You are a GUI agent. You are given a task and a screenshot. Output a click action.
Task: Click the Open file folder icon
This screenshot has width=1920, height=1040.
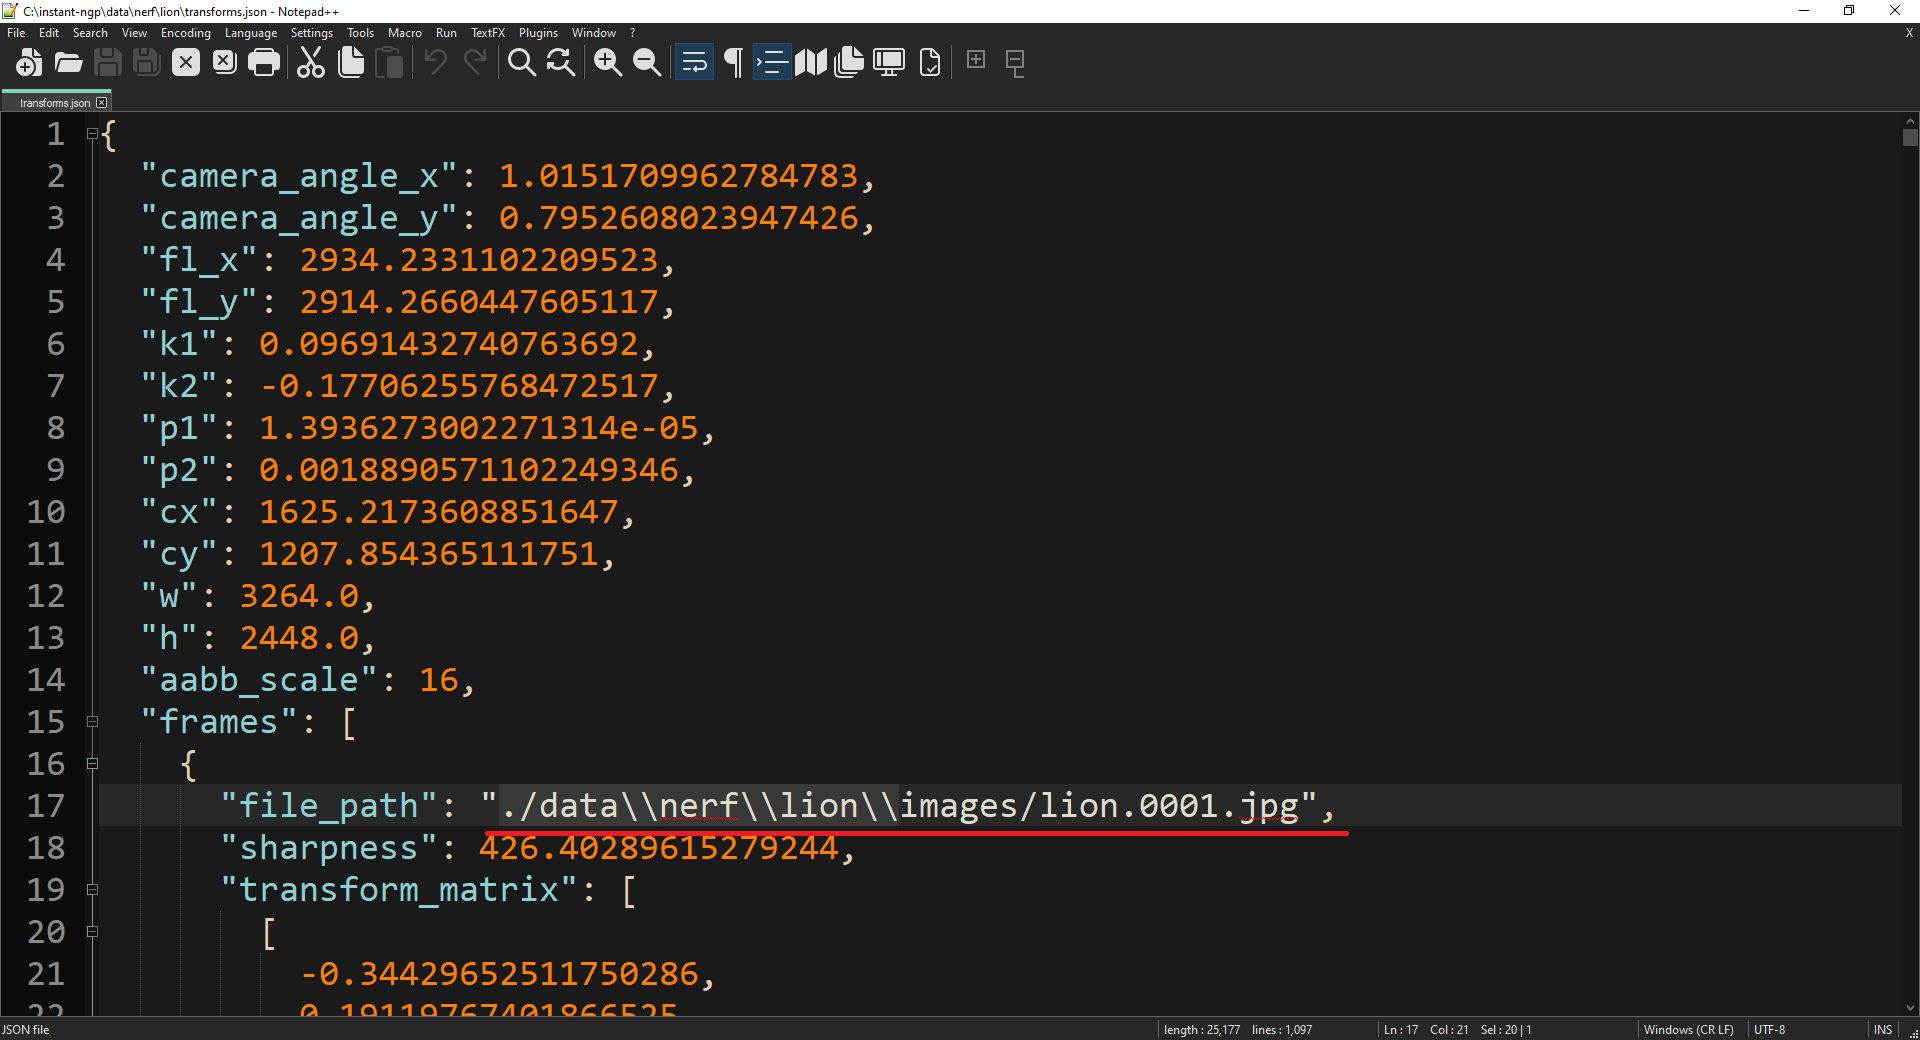[68, 62]
